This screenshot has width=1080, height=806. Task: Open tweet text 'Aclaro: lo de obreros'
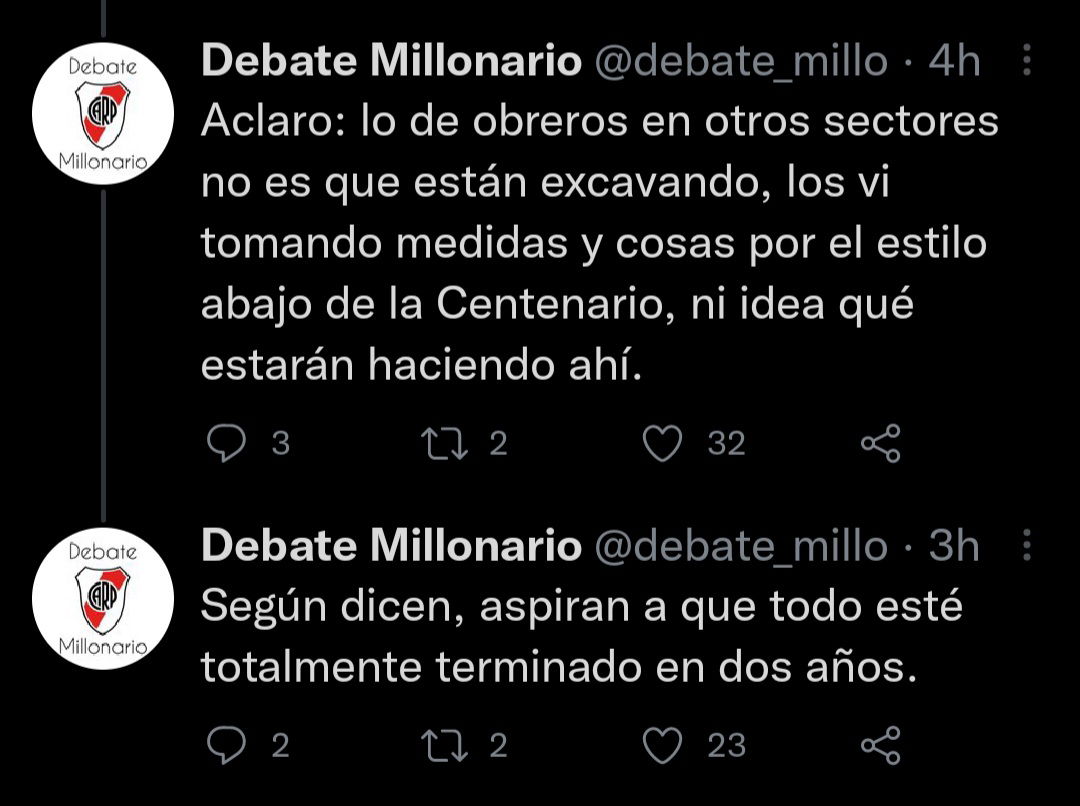599,242
